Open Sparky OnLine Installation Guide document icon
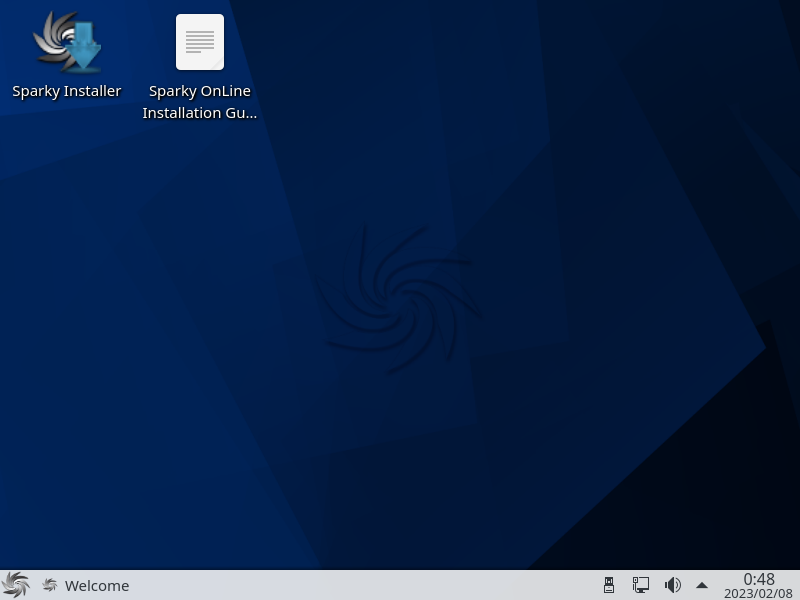This screenshot has width=800, height=600. pos(199,42)
